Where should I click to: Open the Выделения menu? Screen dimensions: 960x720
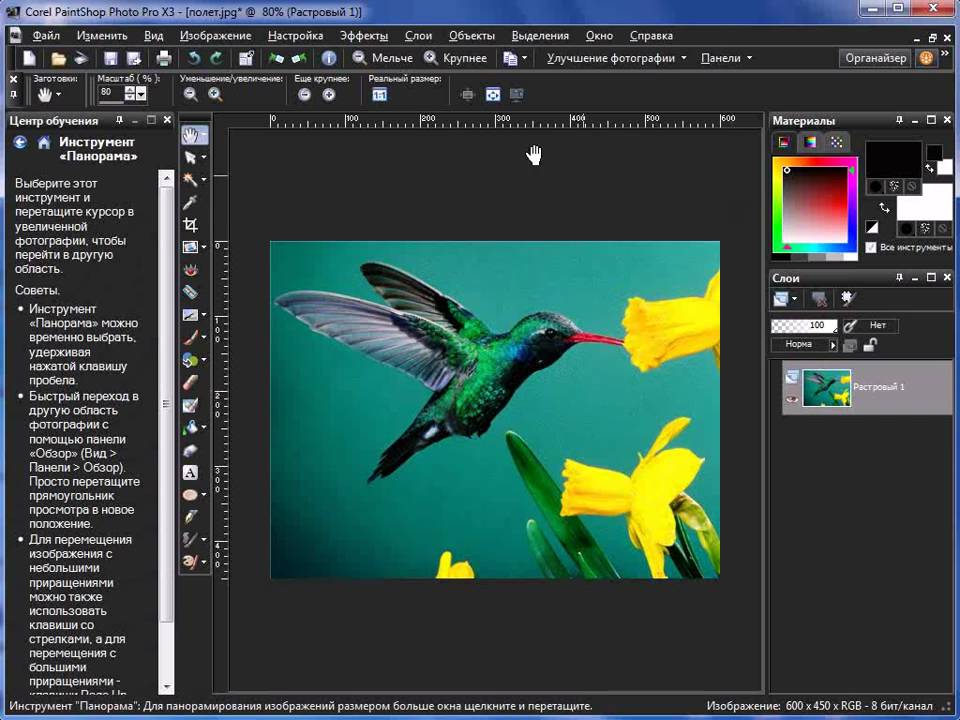[540, 36]
